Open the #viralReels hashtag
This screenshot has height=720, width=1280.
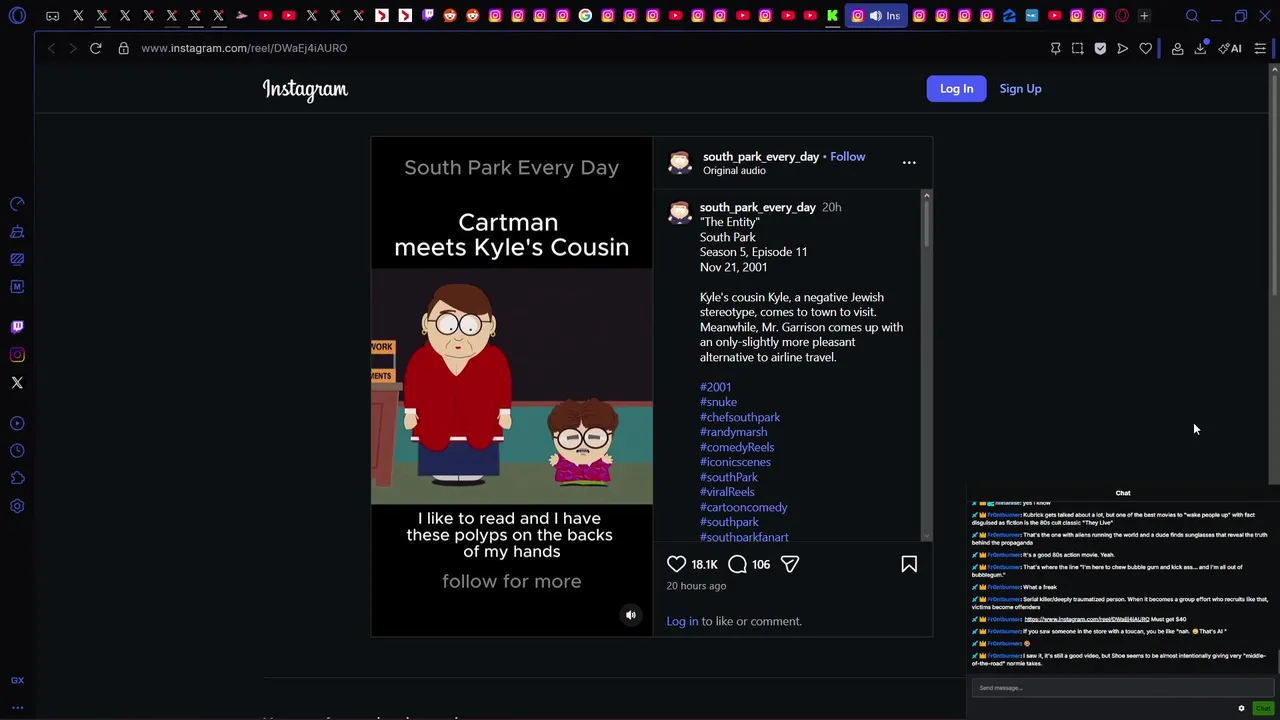pyautogui.click(x=727, y=492)
